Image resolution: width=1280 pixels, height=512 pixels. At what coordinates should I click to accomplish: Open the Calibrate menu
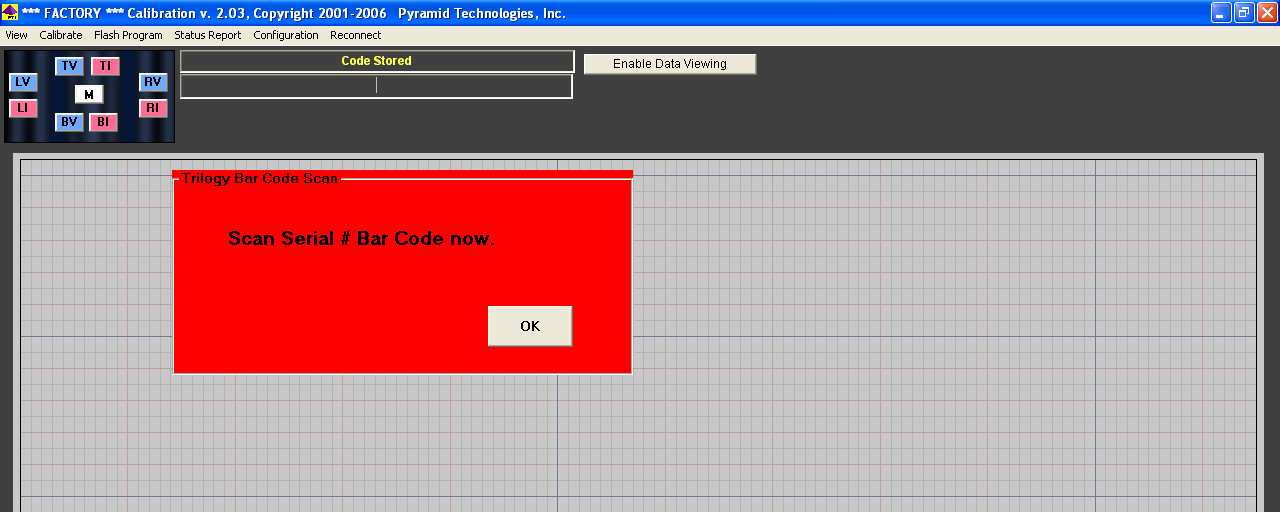click(x=61, y=35)
